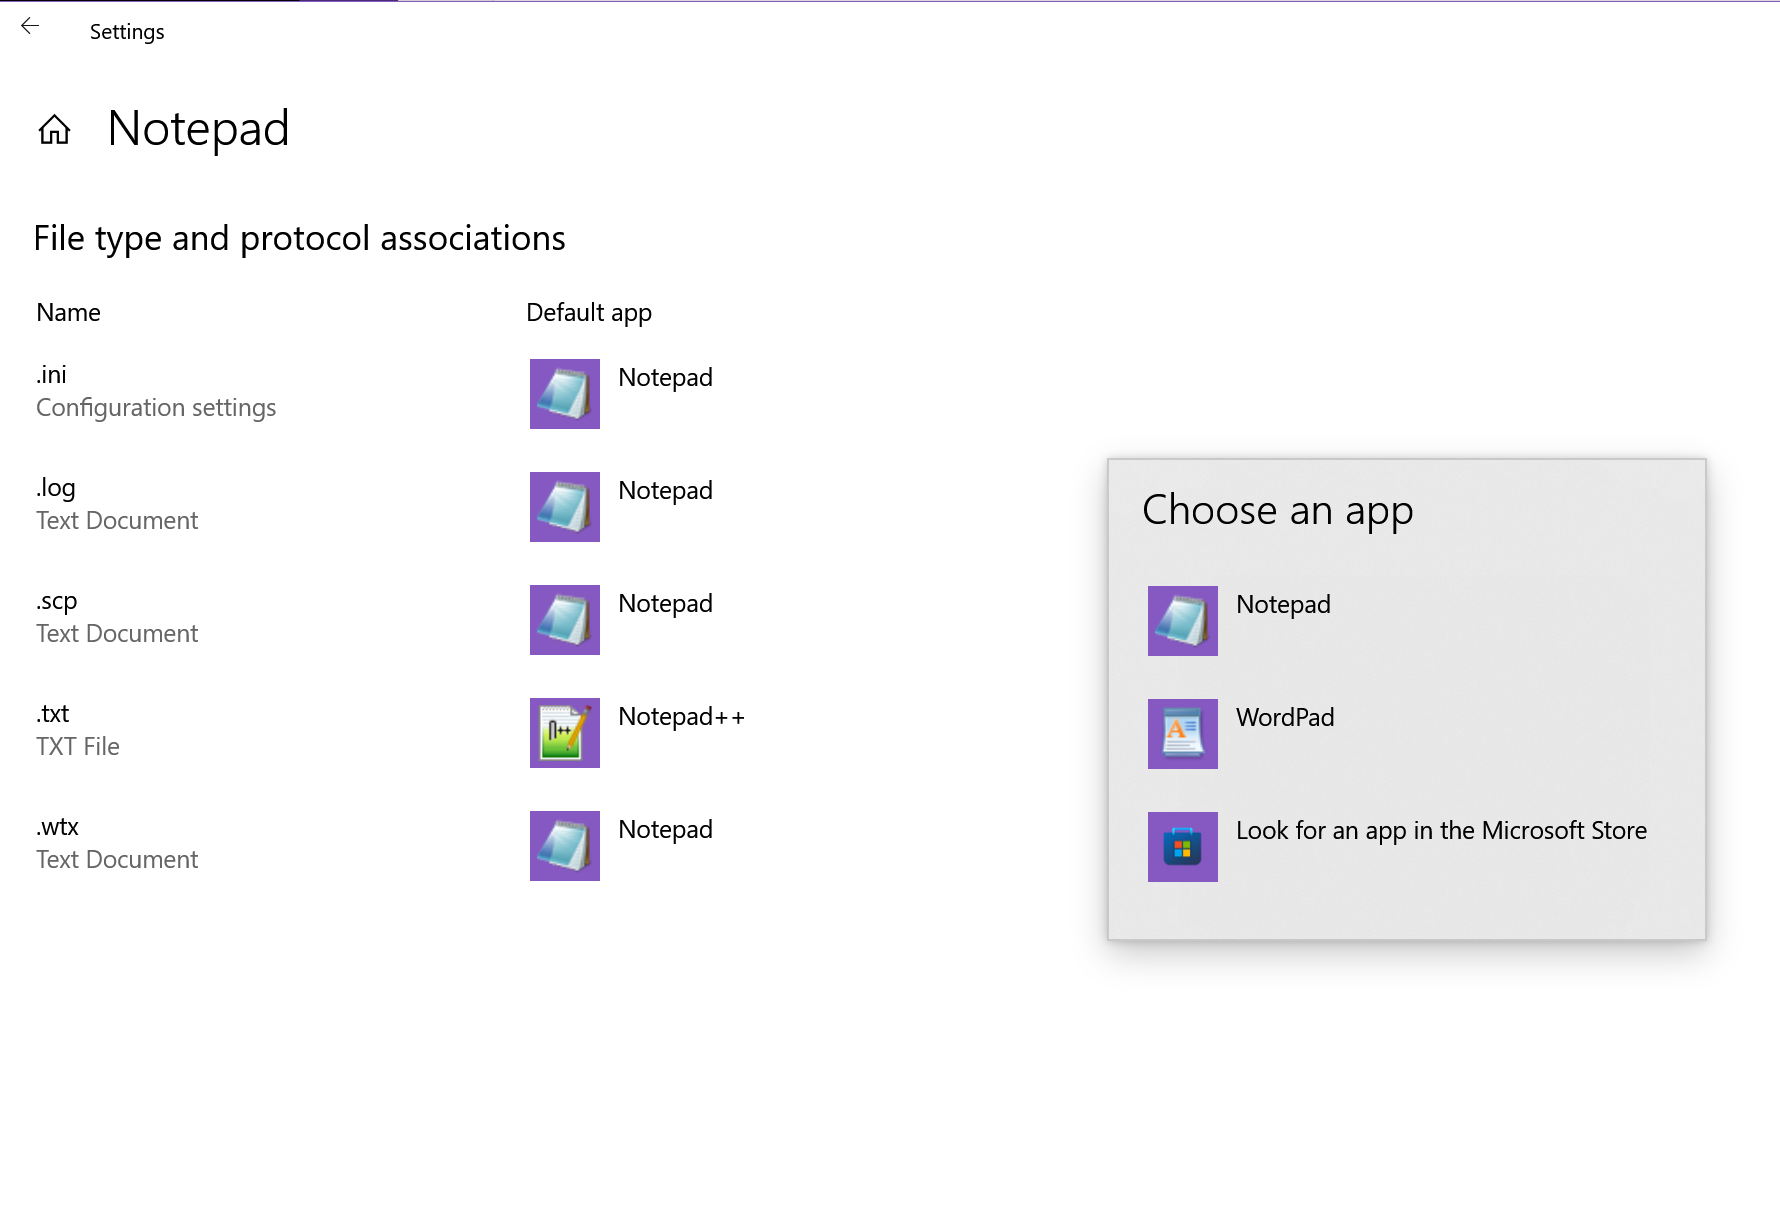1780x1207 pixels.
Task: Open default app selector for .txt Notepad++
Action: [681, 717]
